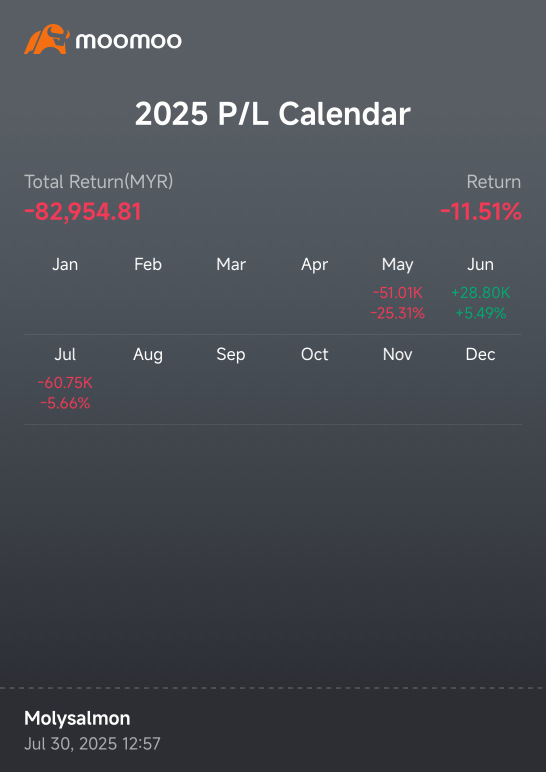This screenshot has width=546, height=772.
Task: Click the moomoo brand wordmark
Action: 128,40
